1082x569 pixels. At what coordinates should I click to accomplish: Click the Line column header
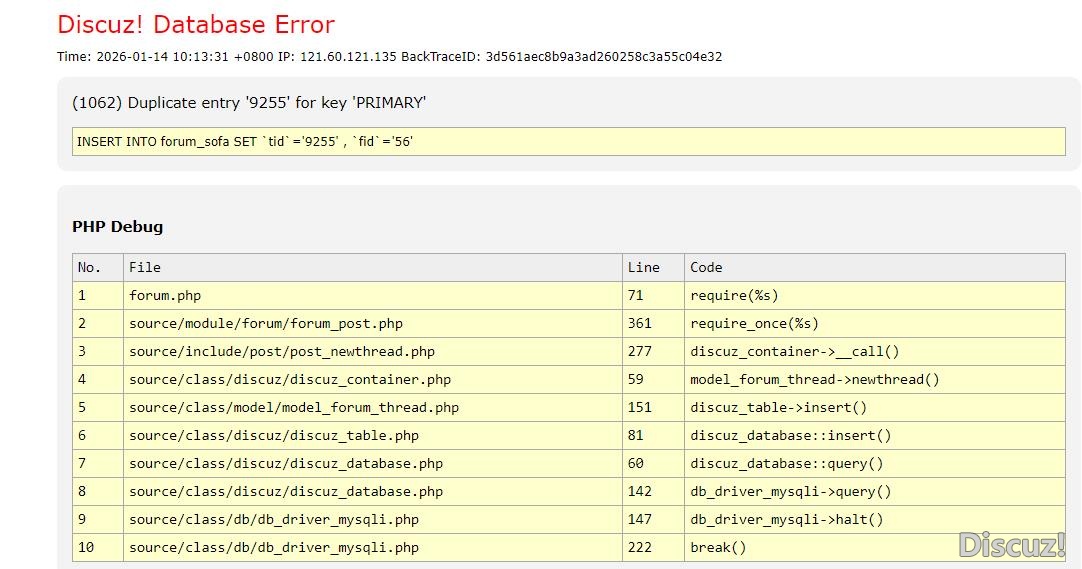click(x=643, y=268)
